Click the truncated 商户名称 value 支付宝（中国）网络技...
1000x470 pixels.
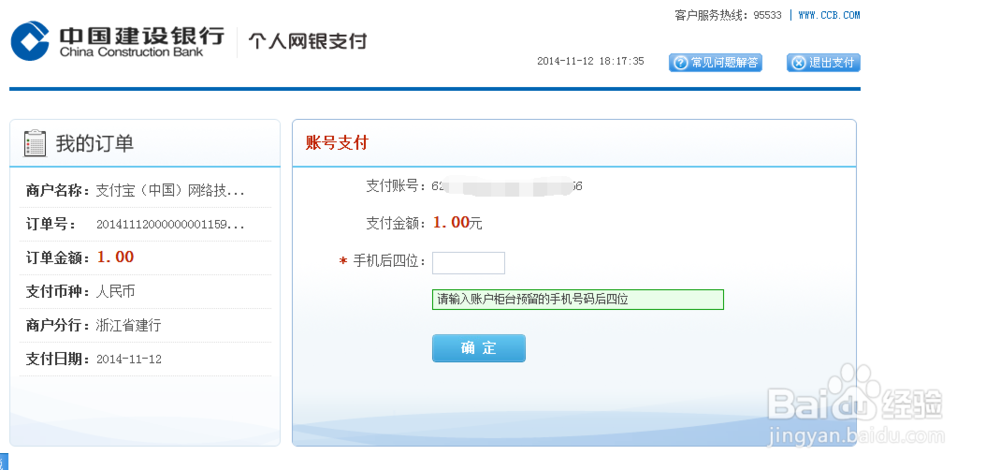click(170, 191)
